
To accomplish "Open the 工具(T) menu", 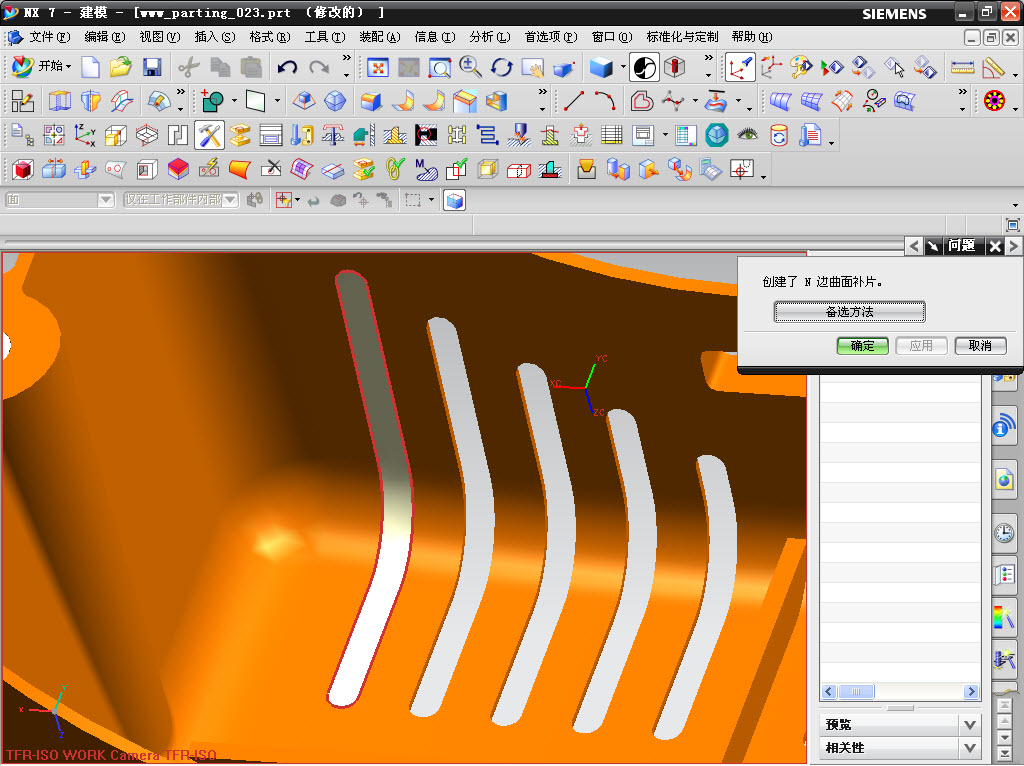I will coord(325,37).
